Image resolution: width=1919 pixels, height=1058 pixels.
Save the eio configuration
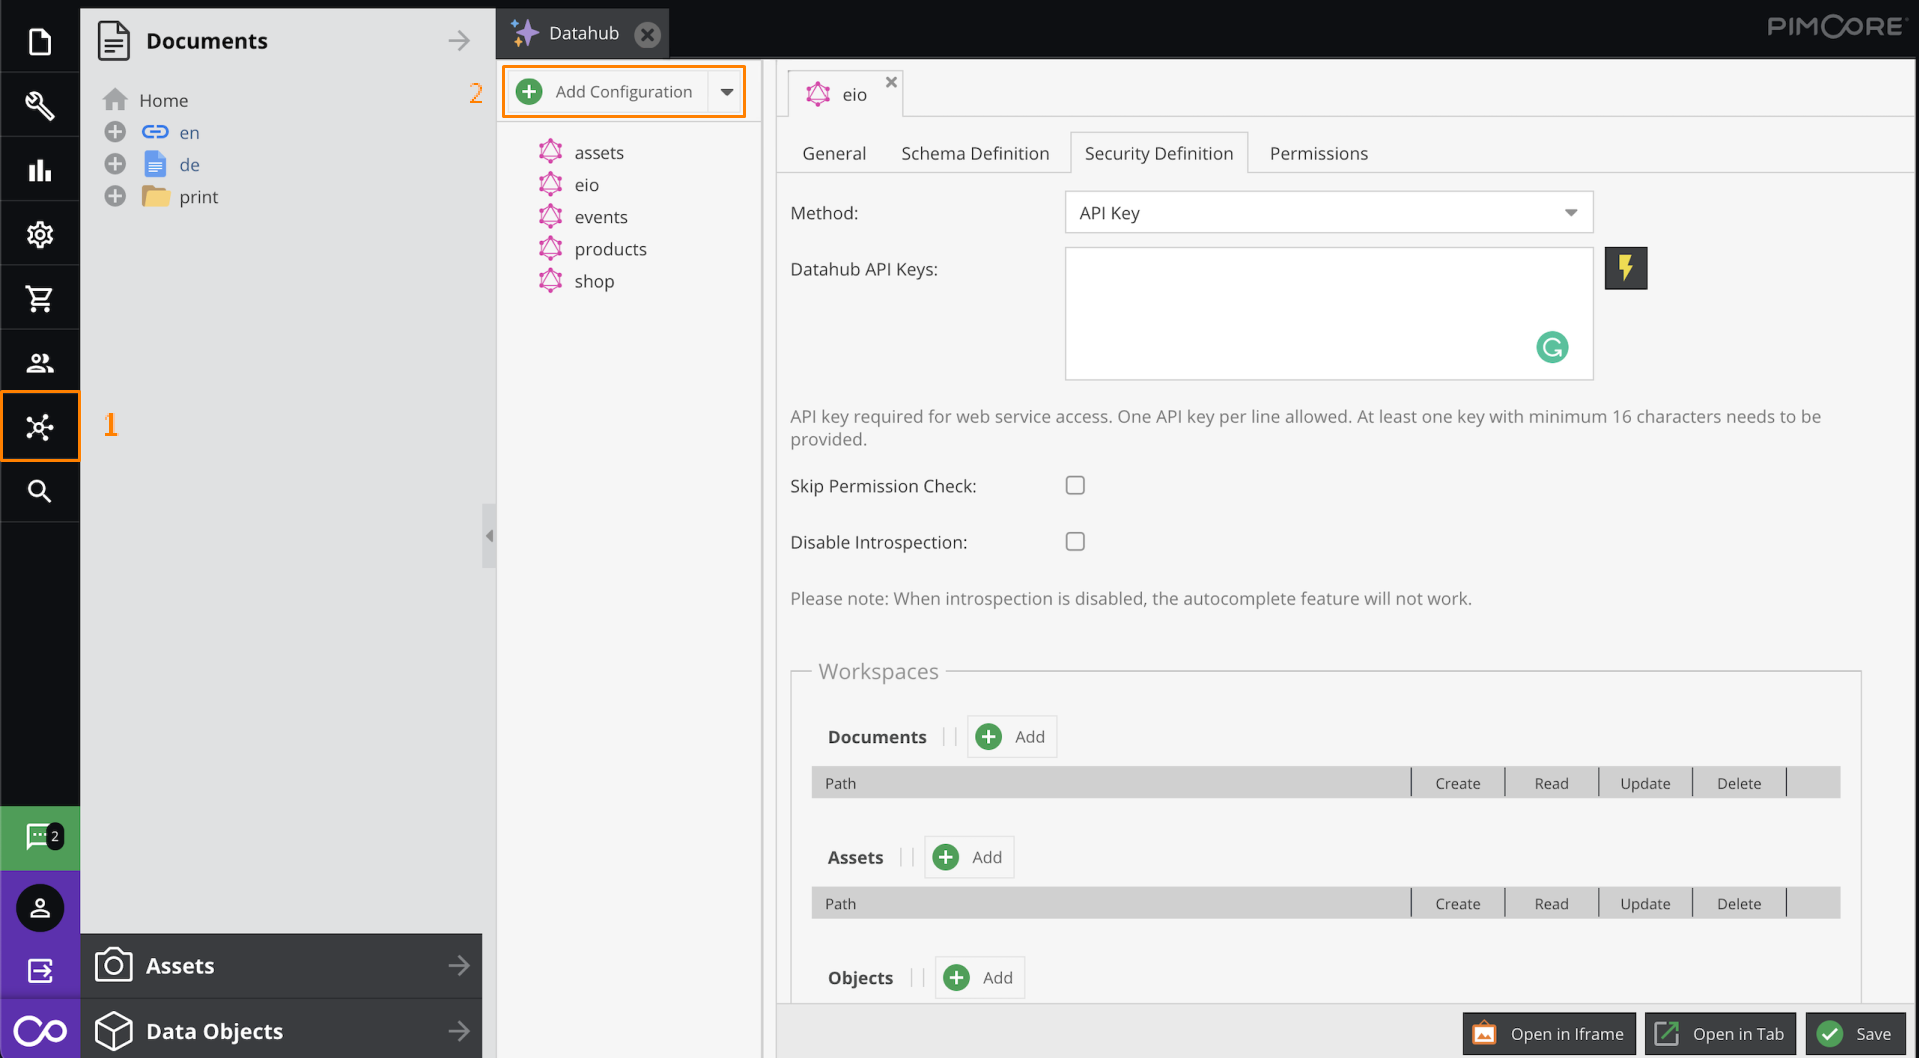pos(1855,1034)
